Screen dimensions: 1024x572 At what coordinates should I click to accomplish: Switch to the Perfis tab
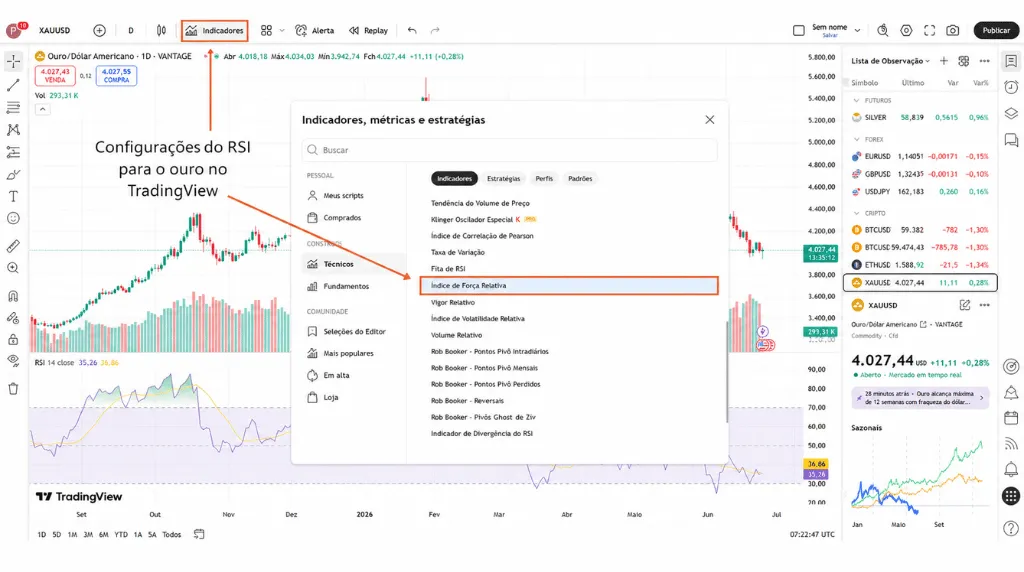click(544, 178)
